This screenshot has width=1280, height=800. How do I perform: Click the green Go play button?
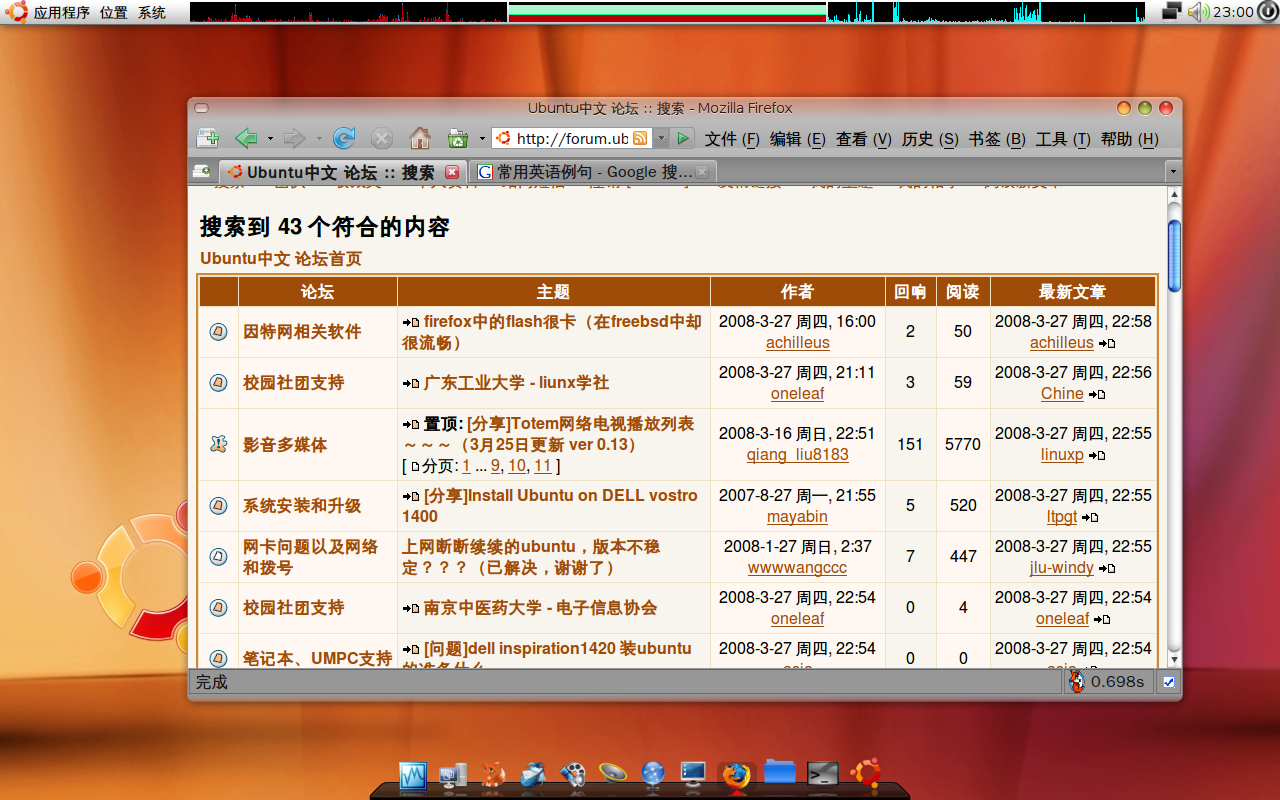point(683,138)
